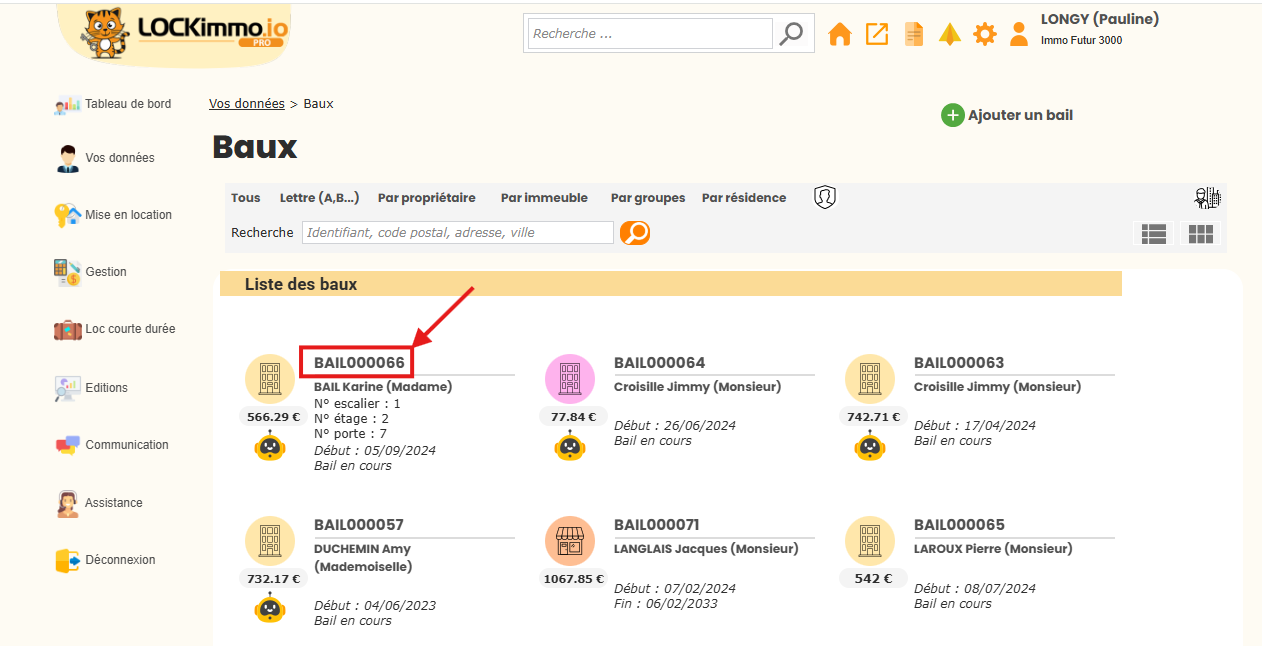Screen dimensions: 1262x646
Task: Click the green plus icon for Ajouter un bail
Action: [953, 115]
